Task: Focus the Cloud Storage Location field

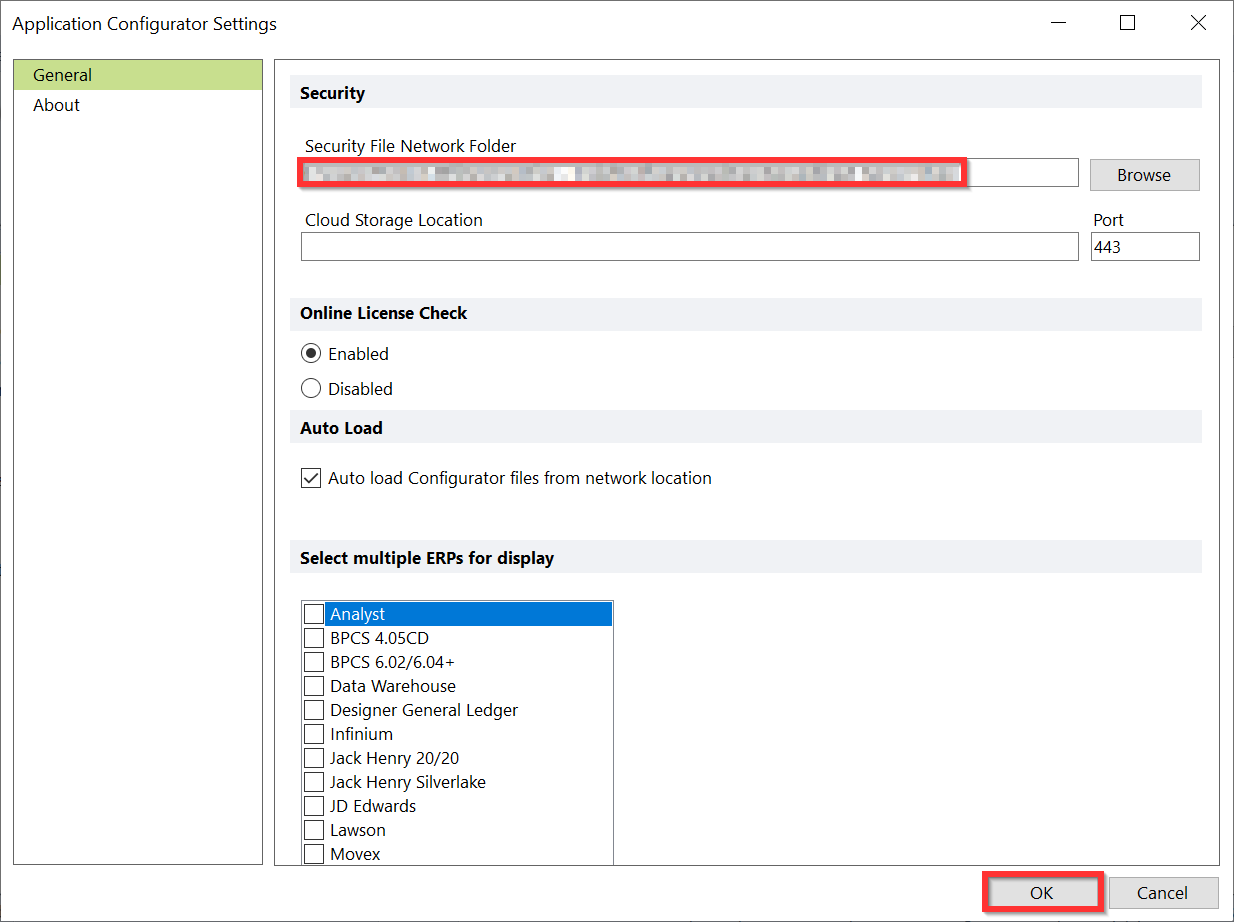Action: point(689,247)
